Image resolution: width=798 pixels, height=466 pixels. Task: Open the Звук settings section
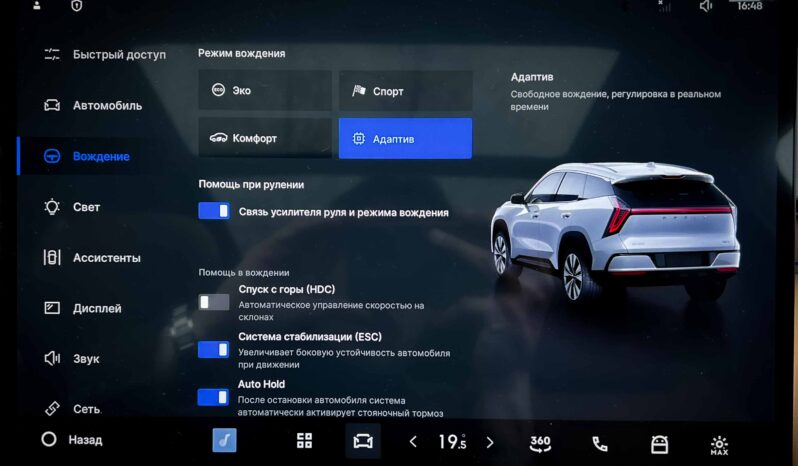tap(72, 359)
